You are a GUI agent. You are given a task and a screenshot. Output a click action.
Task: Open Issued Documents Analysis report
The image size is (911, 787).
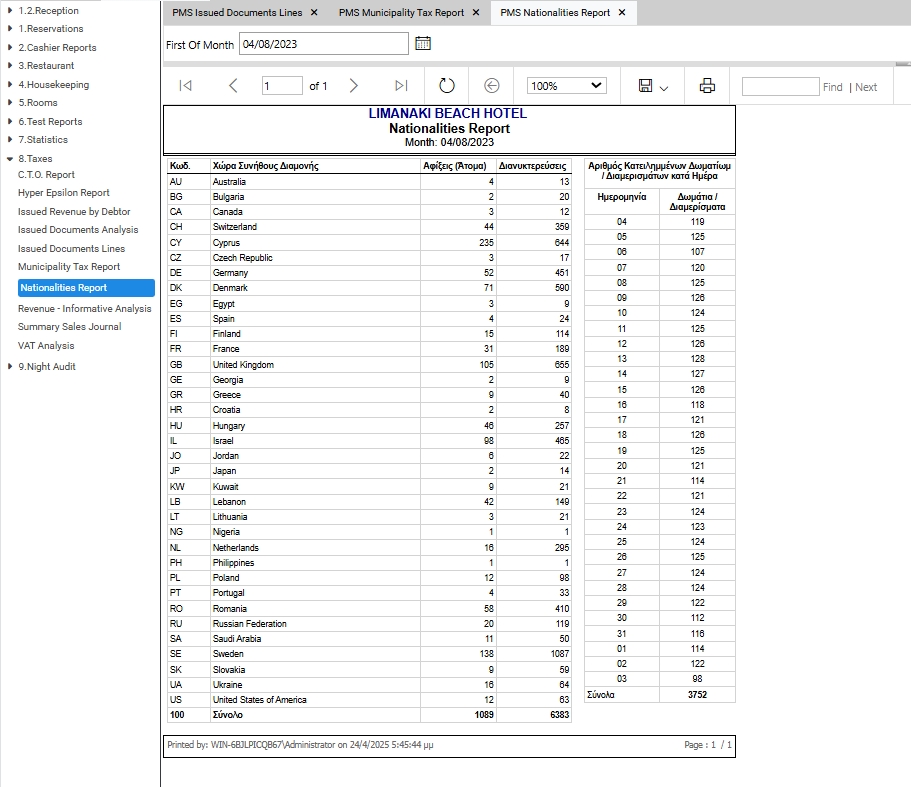pos(78,230)
